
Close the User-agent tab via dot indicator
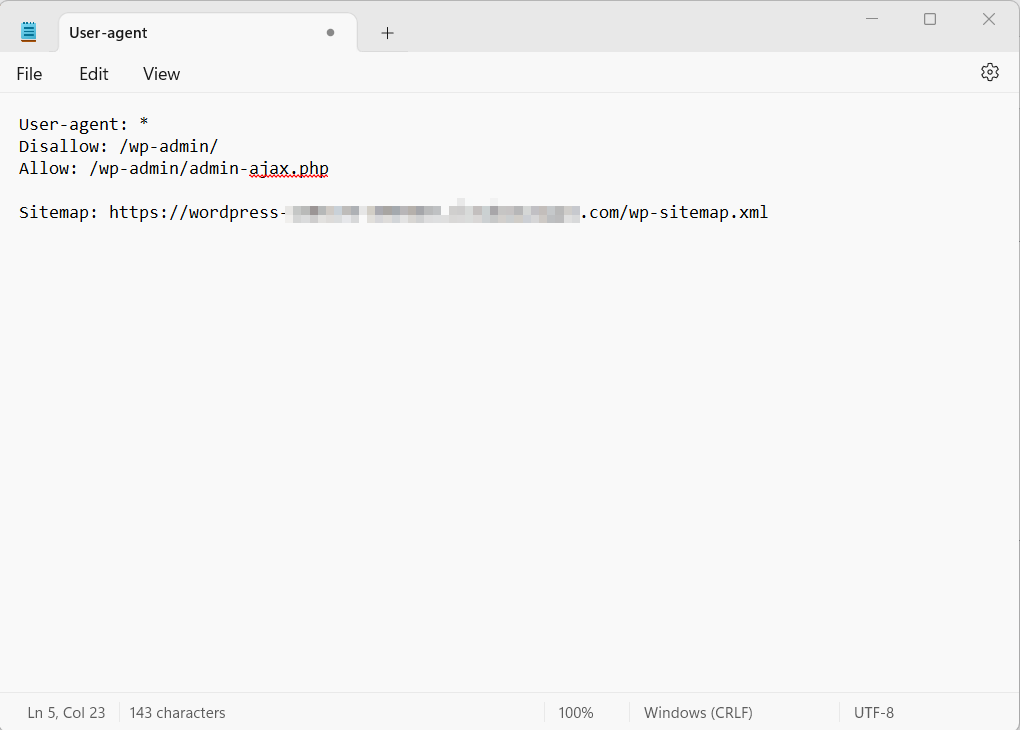(330, 33)
